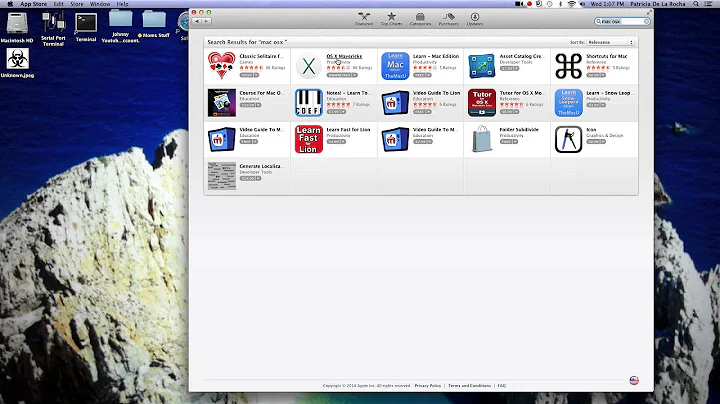
Task: Go forward with the forward arrow button
Action: pos(206,21)
